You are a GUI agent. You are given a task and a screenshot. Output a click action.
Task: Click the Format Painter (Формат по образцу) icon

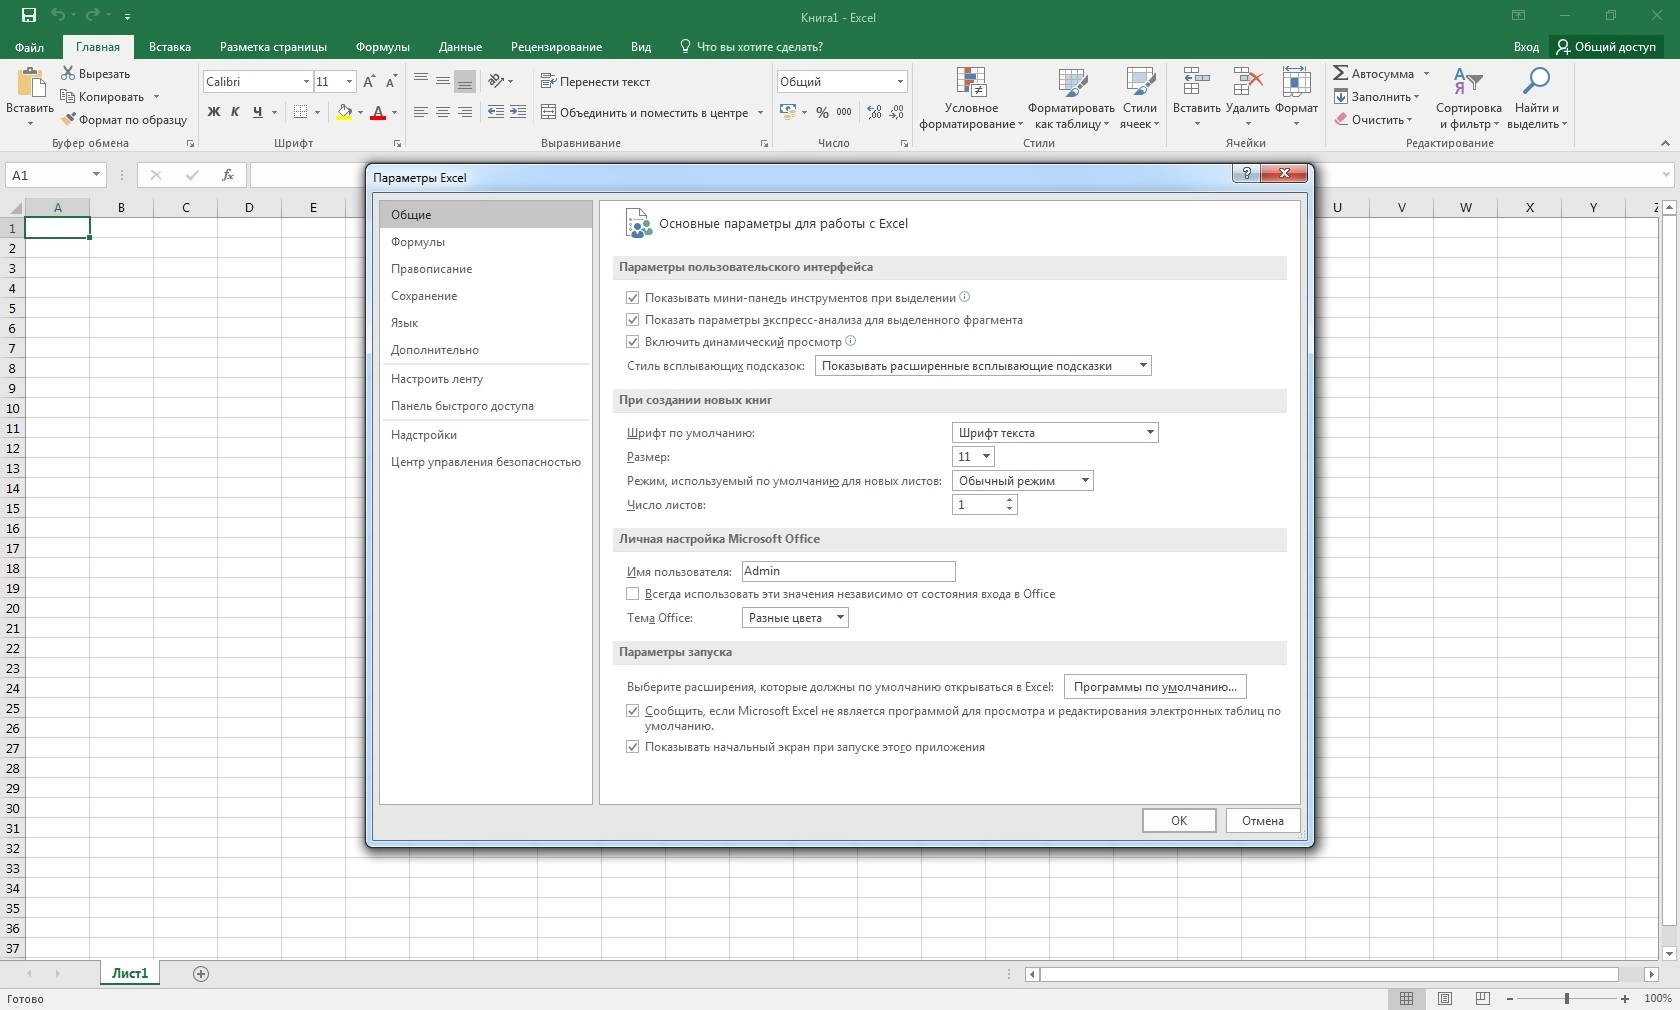pos(68,119)
